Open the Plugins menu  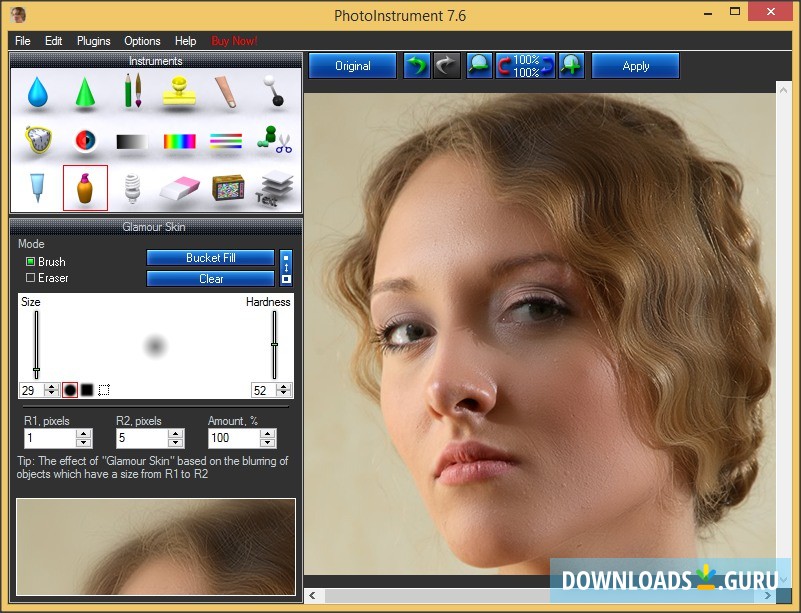point(93,41)
